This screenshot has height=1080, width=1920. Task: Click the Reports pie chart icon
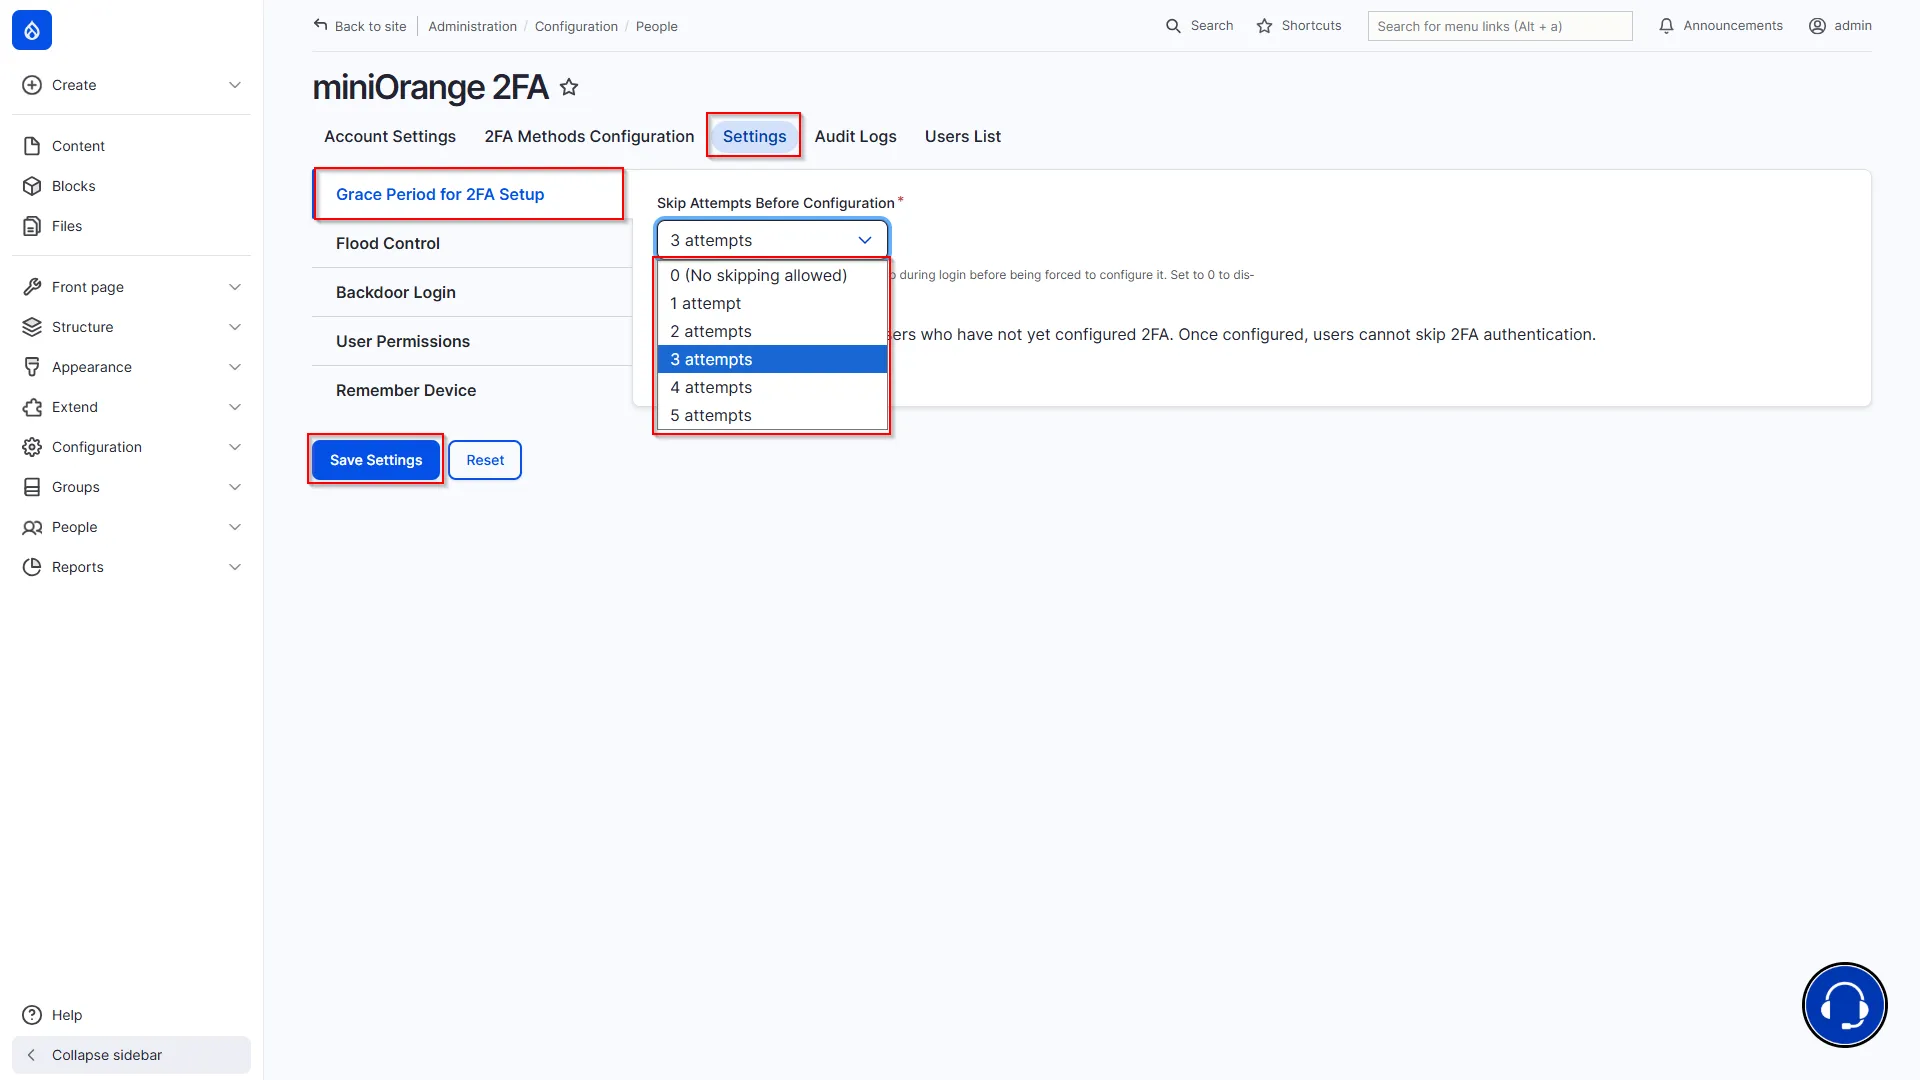coord(32,567)
